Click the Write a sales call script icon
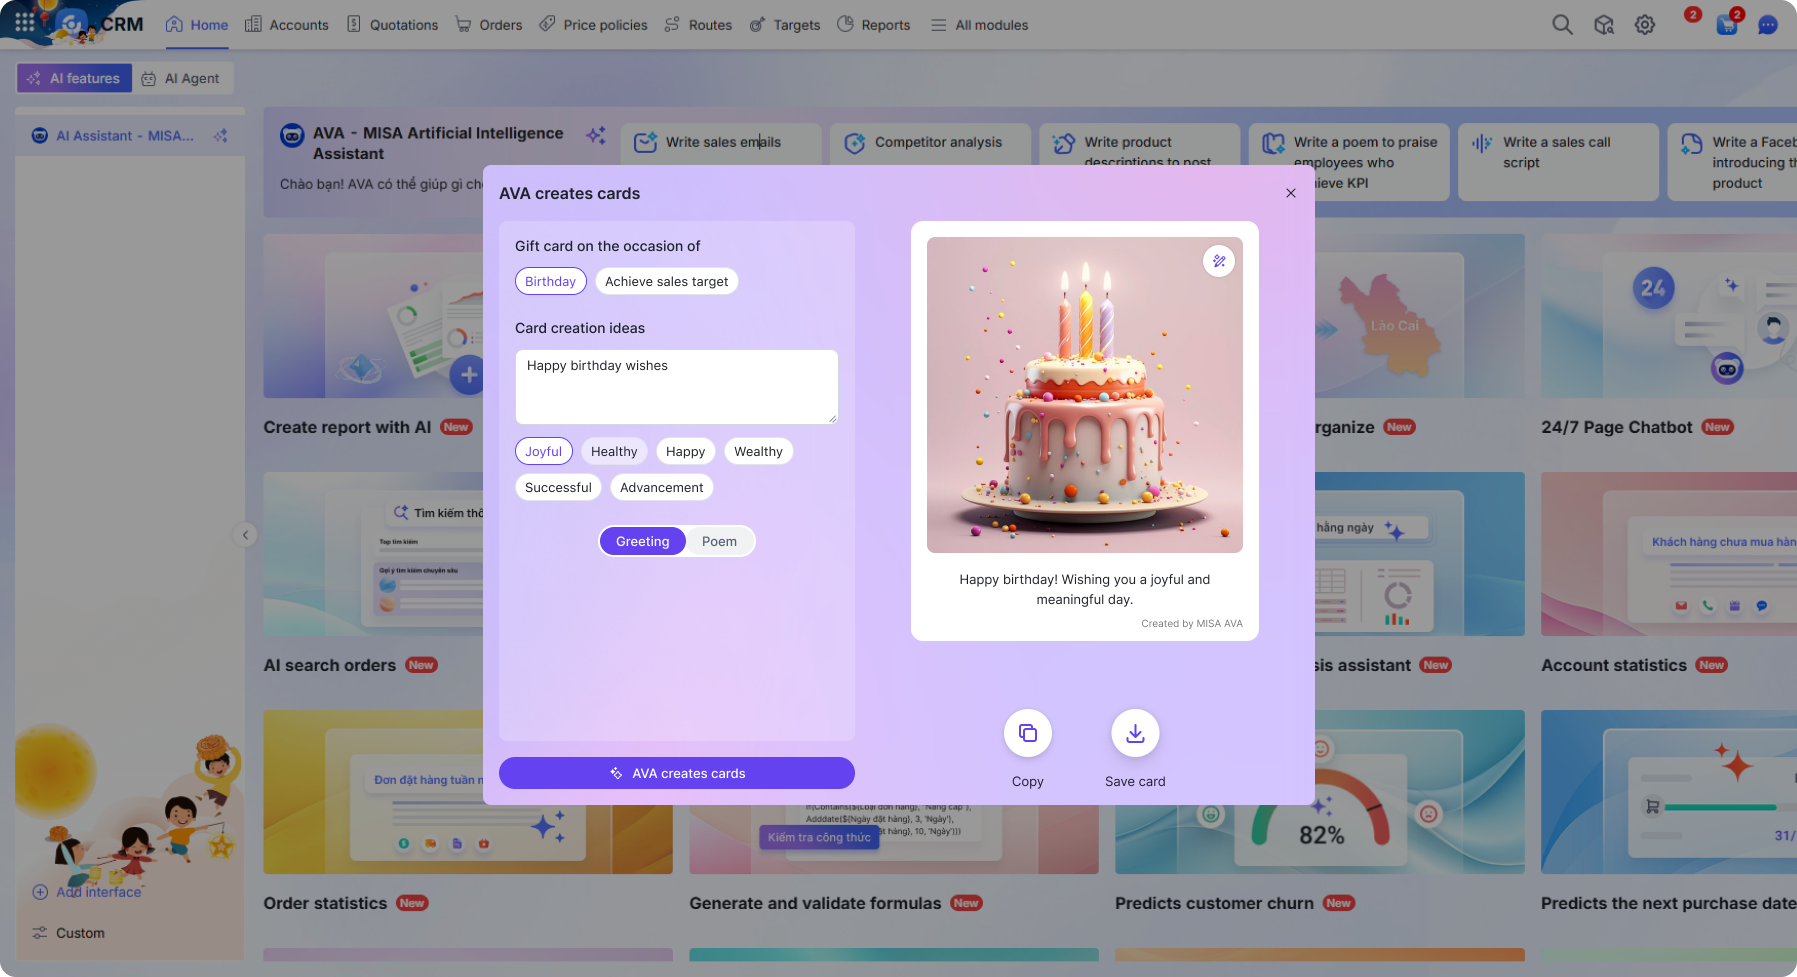The height and width of the screenshot is (977, 1797). [1481, 143]
